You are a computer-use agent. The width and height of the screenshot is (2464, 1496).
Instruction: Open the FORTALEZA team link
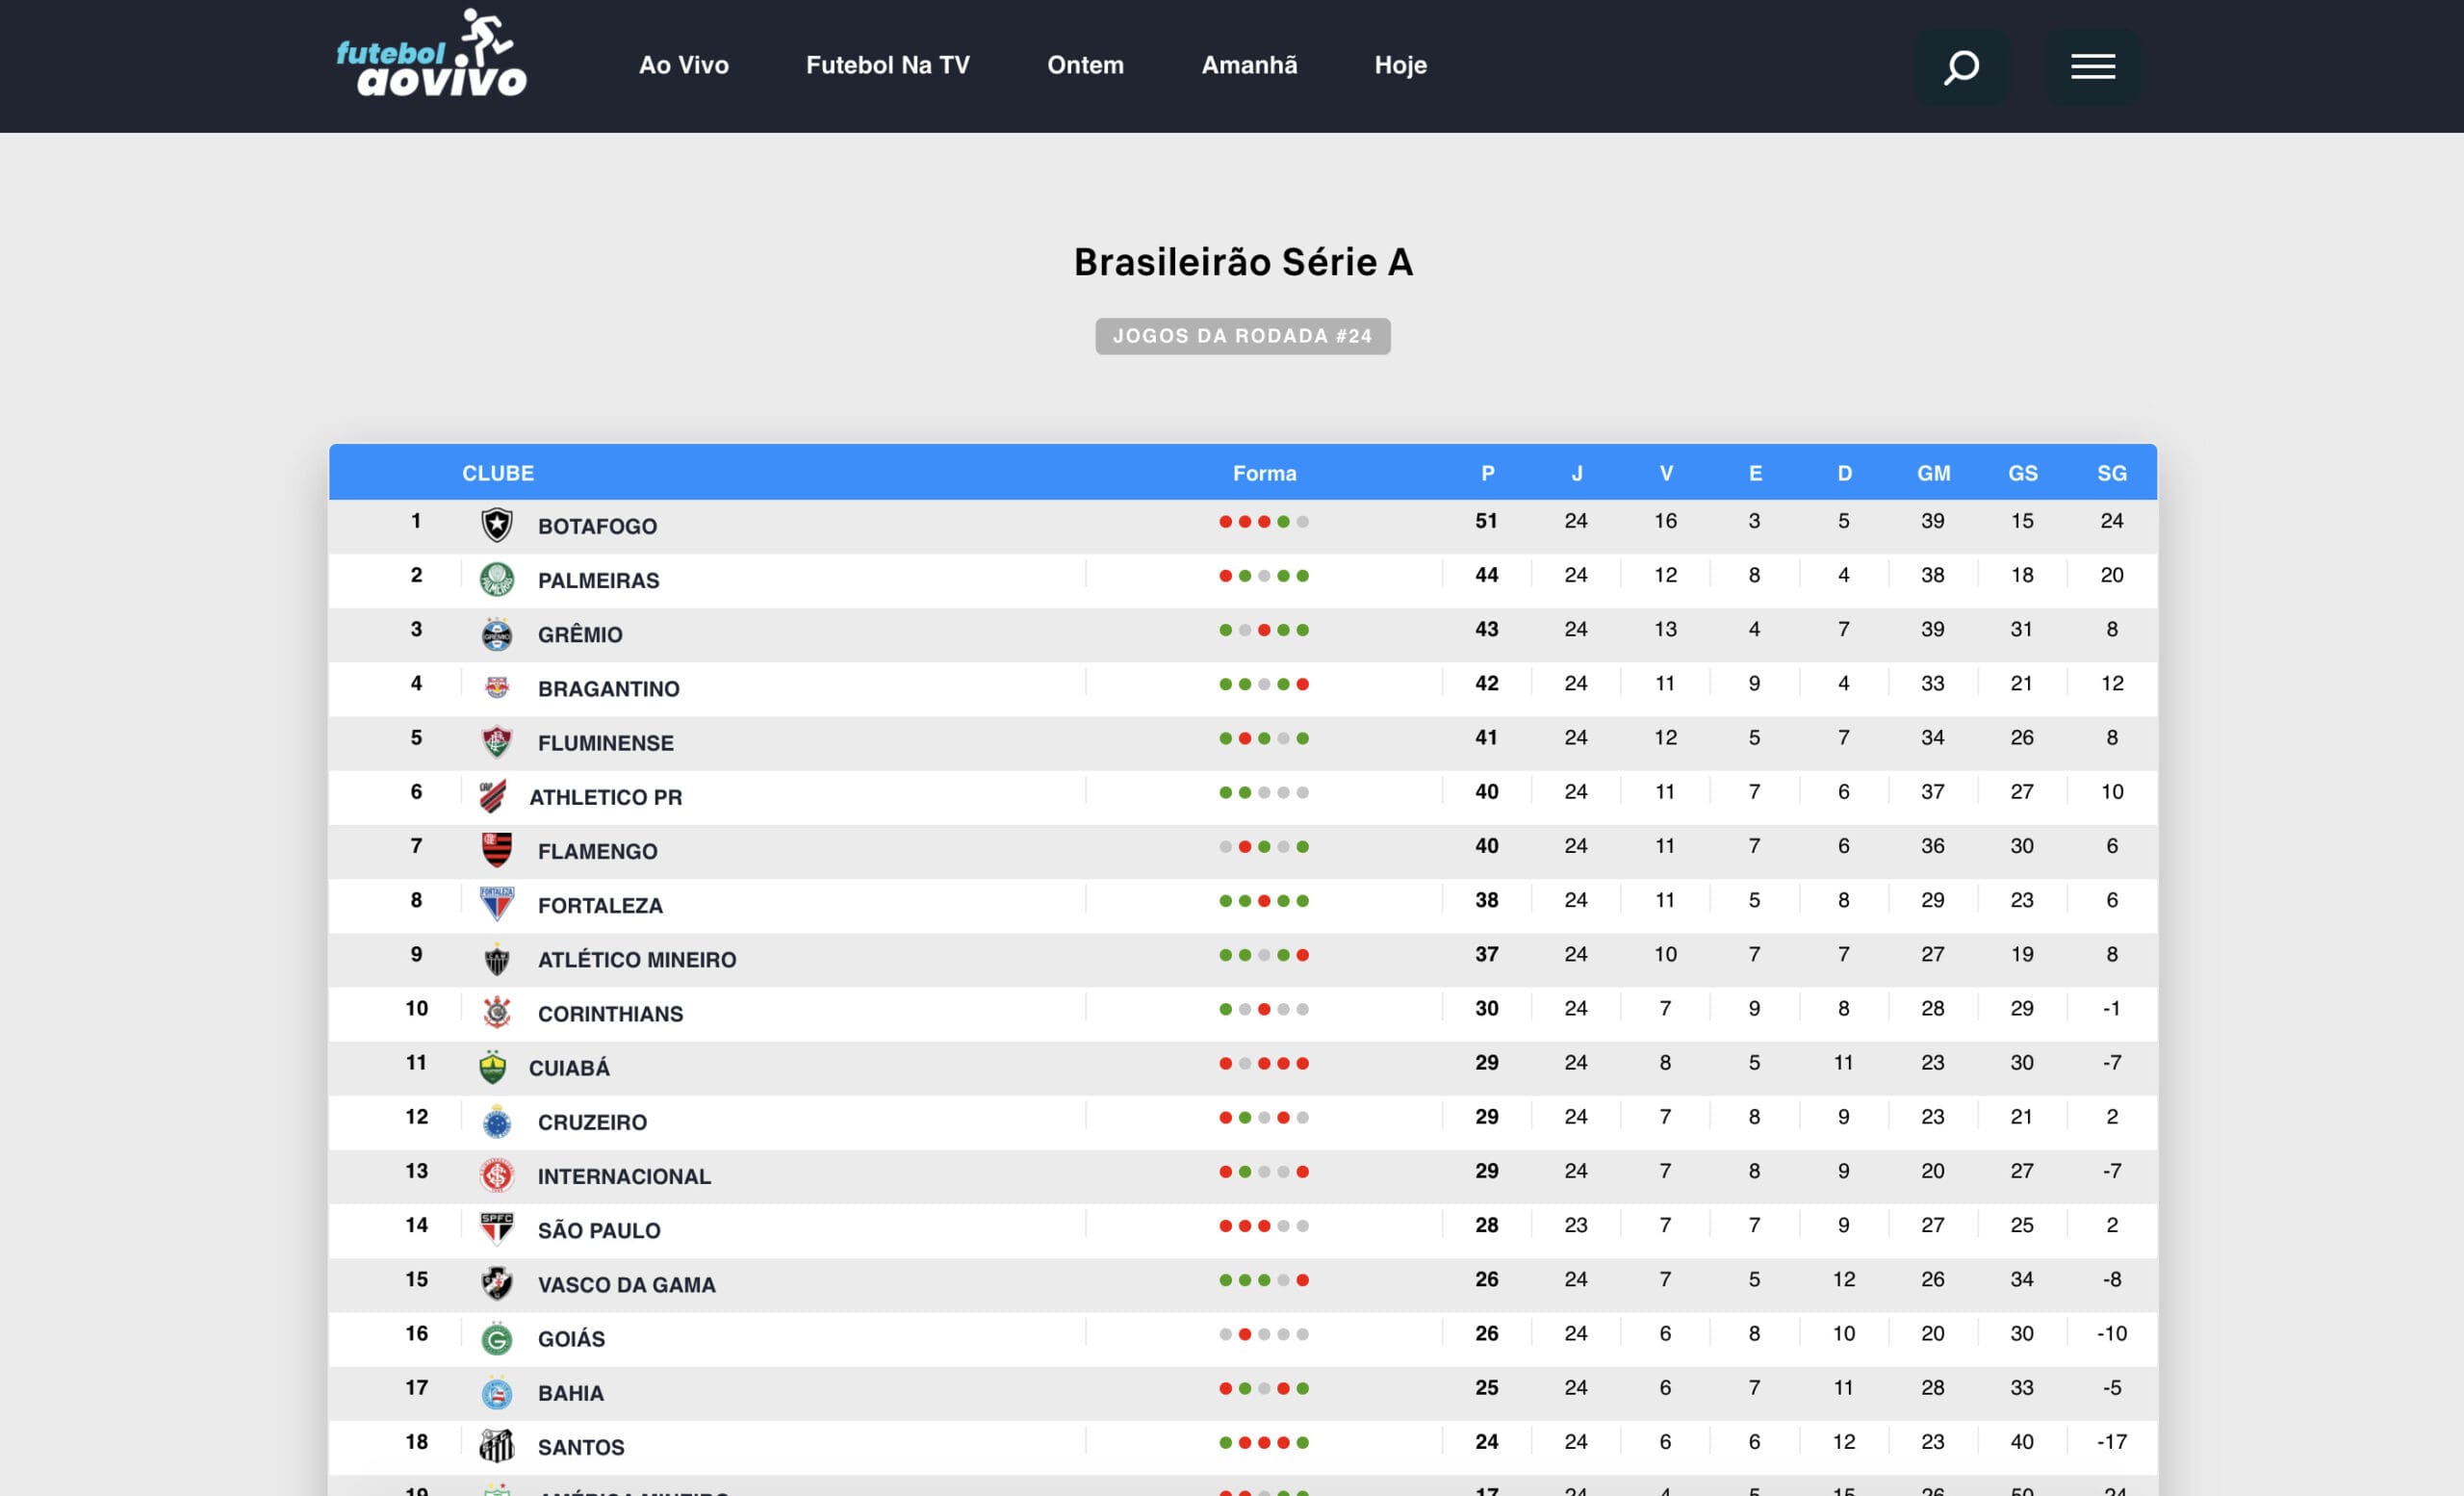600,905
